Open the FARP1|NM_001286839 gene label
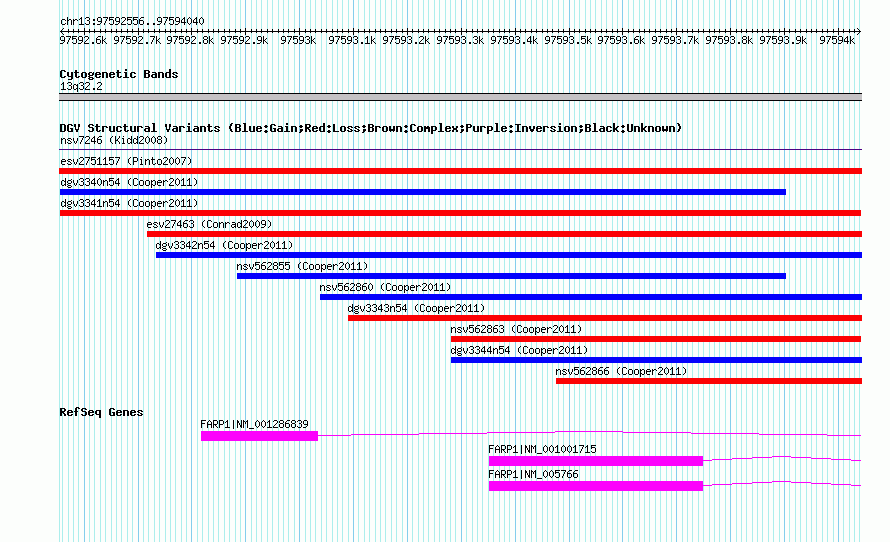This screenshot has width=890, height=542. [254, 424]
